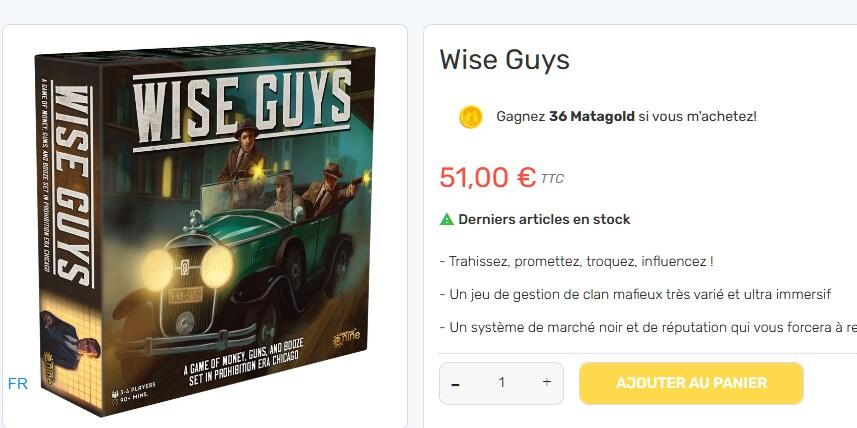Focus the quantity field showing 1
Screen dimensions: 857x428
[x=501, y=383]
